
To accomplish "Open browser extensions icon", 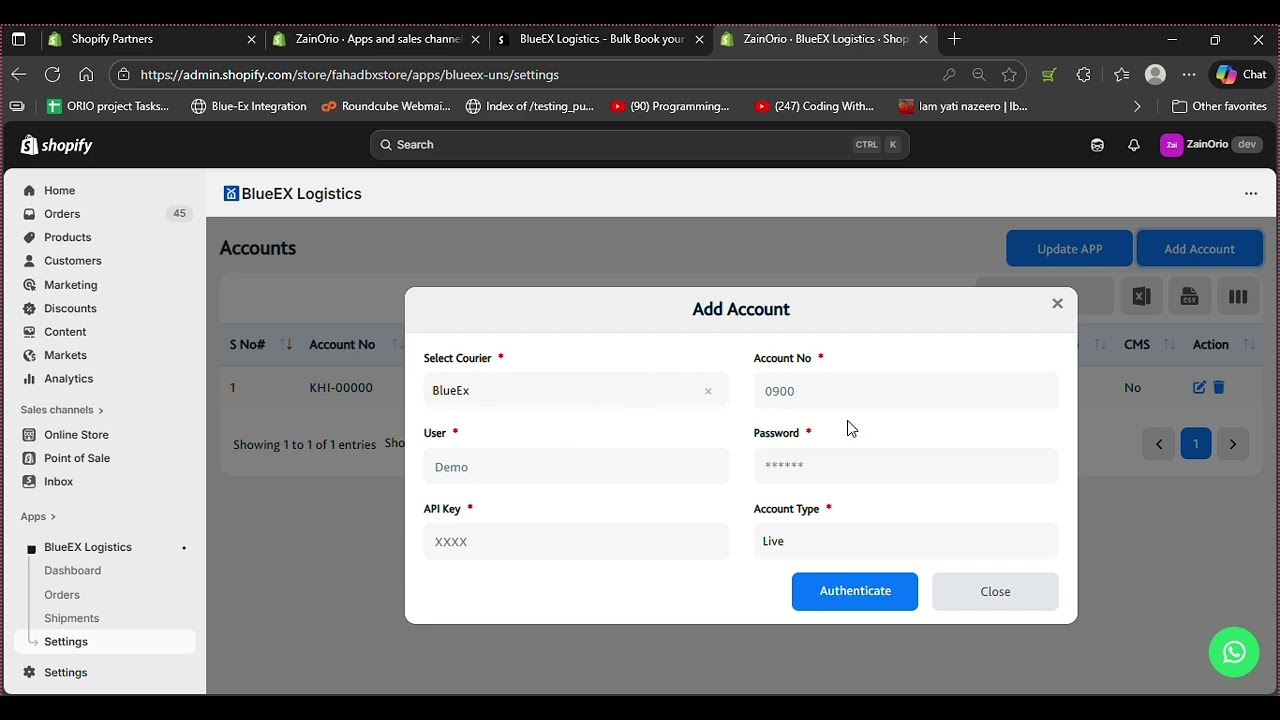I will tap(1084, 74).
